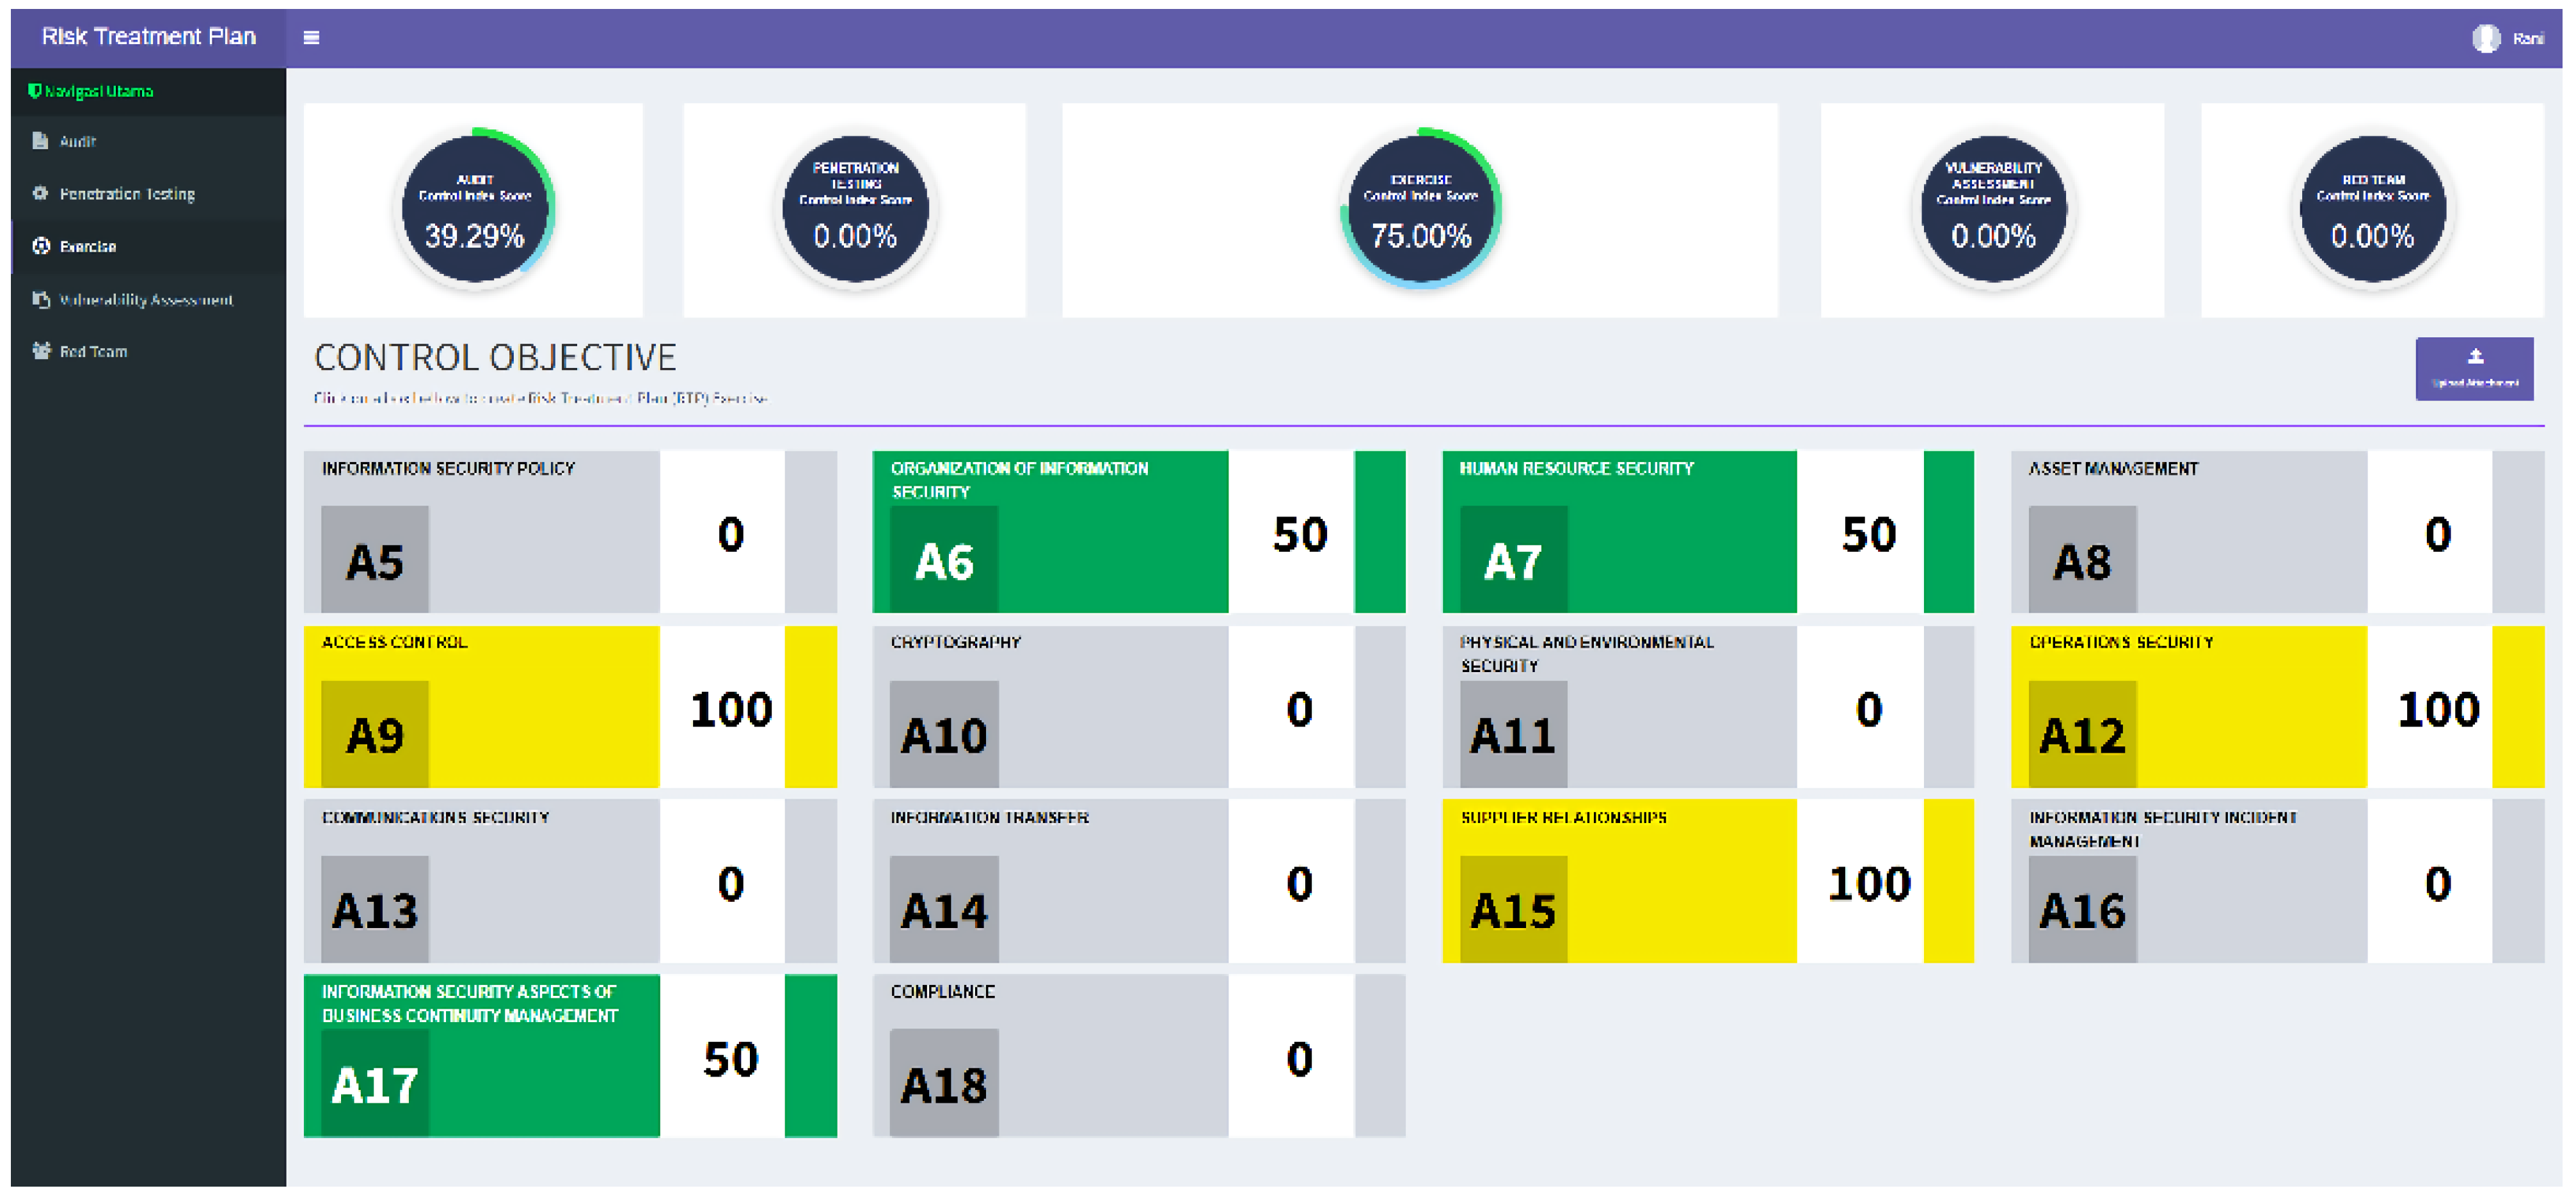Toggle the sidebar hamburger menu
The height and width of the screenshot is (1202, 2576).
coord(311,38)
